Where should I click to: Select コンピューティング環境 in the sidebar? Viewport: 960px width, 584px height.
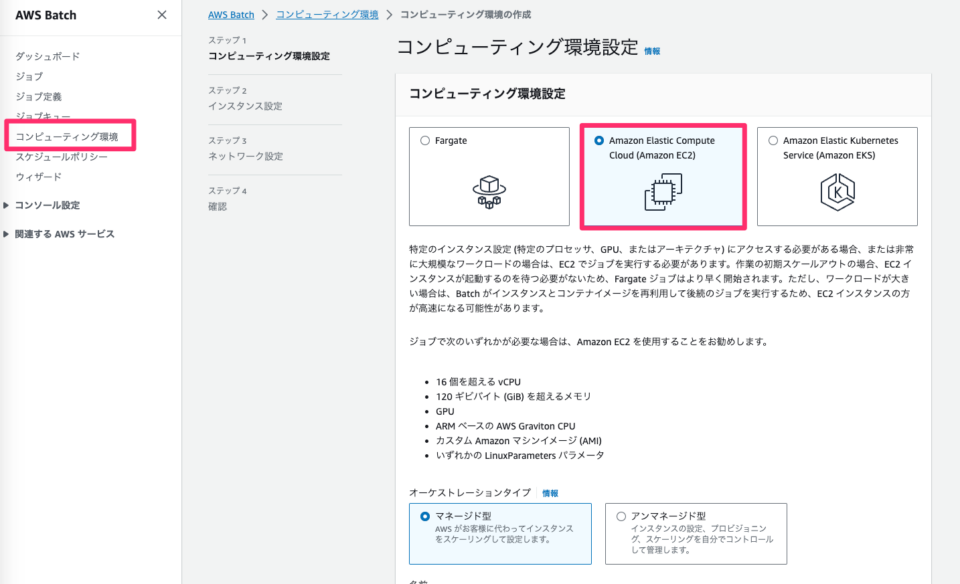[67, 137]
